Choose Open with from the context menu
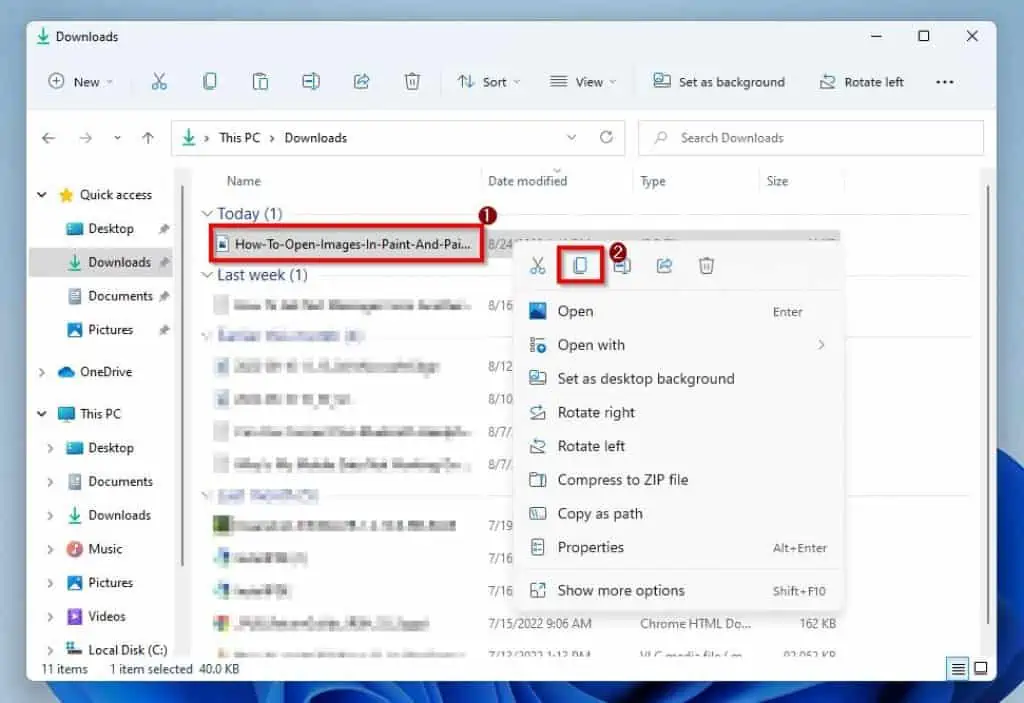The width and height of the screenshot is (1024, 703). click(592, 344)
